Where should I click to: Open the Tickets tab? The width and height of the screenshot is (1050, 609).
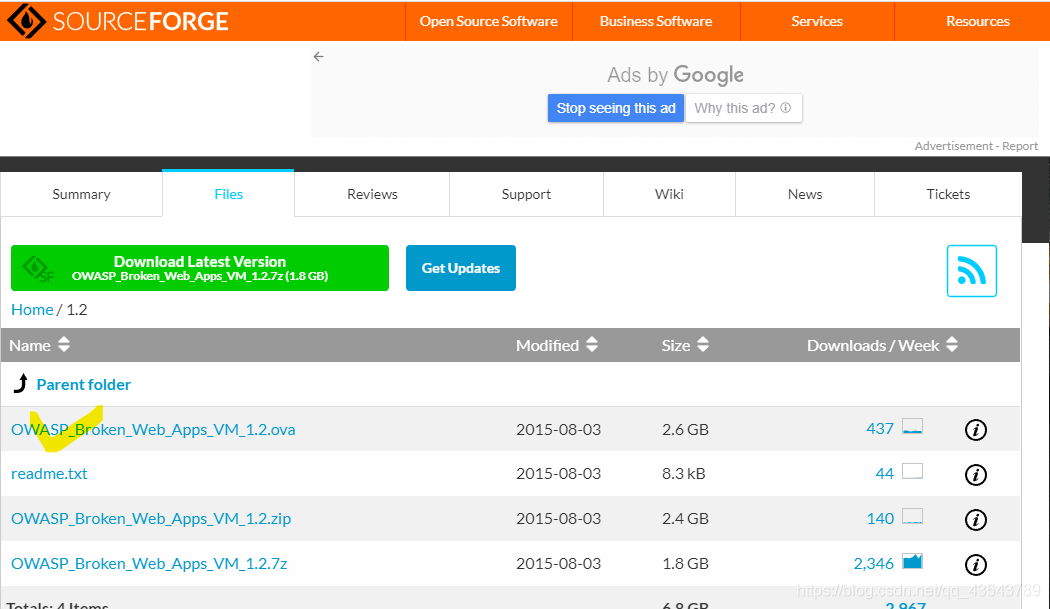(x=948, y=194)
